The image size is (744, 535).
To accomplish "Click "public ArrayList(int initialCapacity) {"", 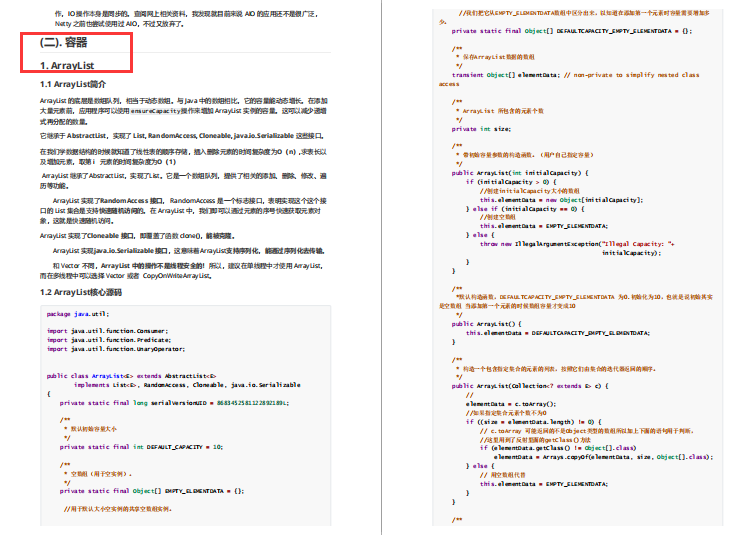I will click(x=520, y=173).
